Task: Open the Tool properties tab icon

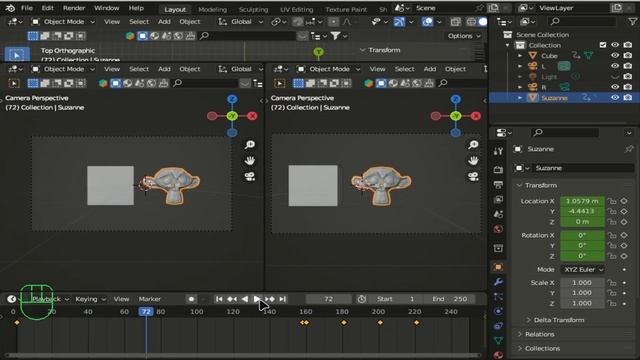Action: (x=498, y=151)
